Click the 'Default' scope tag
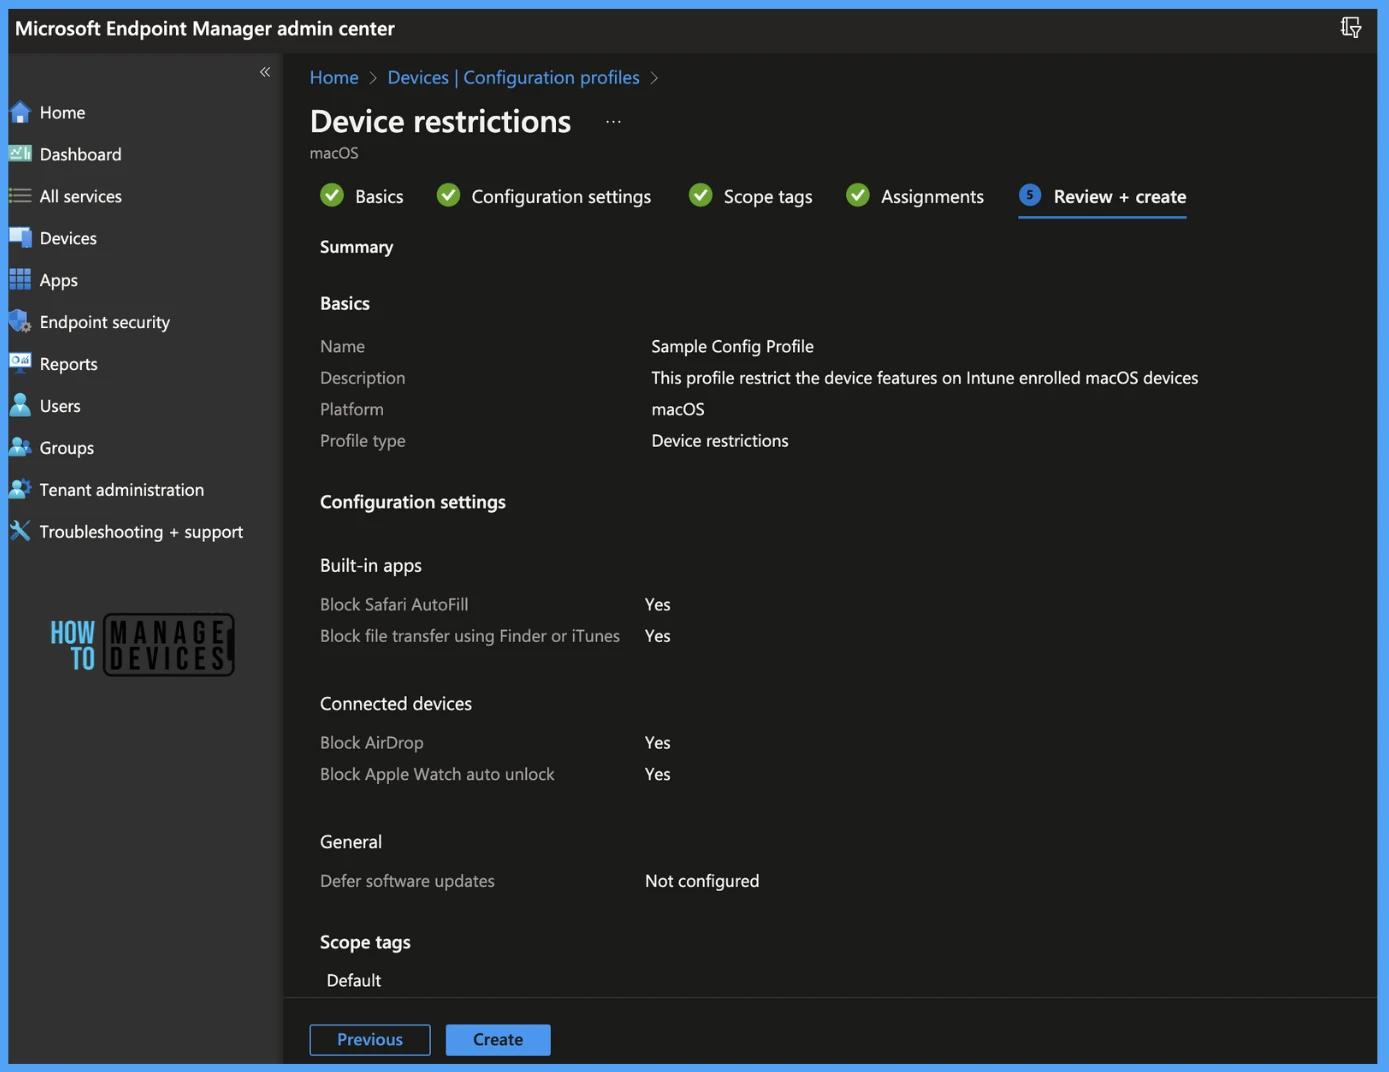Viewport: 1389px width, 1072px height. point(354,981)
